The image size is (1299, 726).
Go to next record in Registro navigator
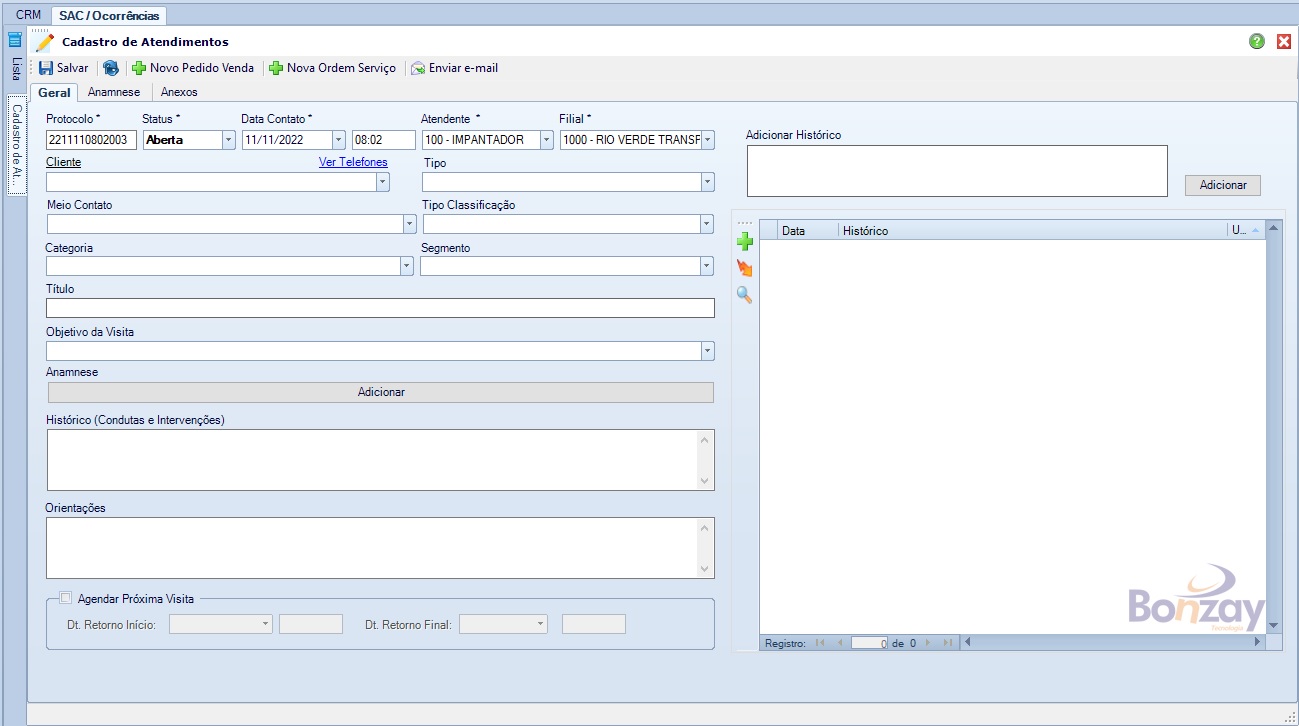[x=928, y=643]
